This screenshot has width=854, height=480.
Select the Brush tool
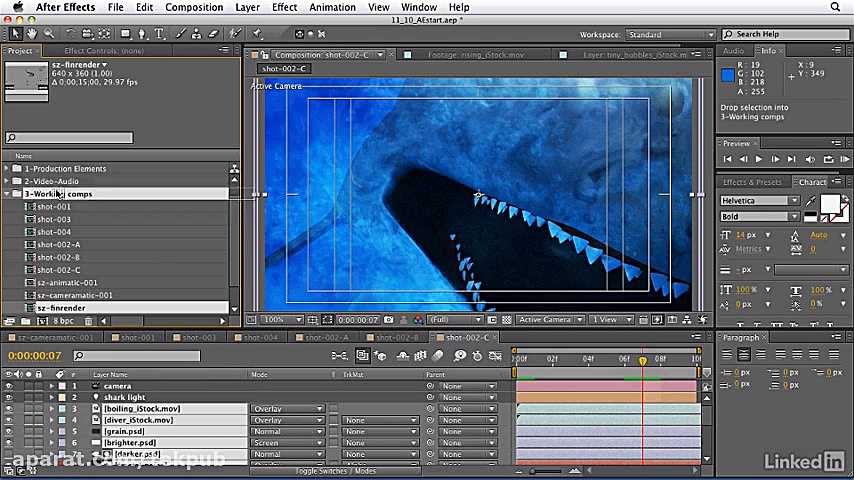click(180, 34)
